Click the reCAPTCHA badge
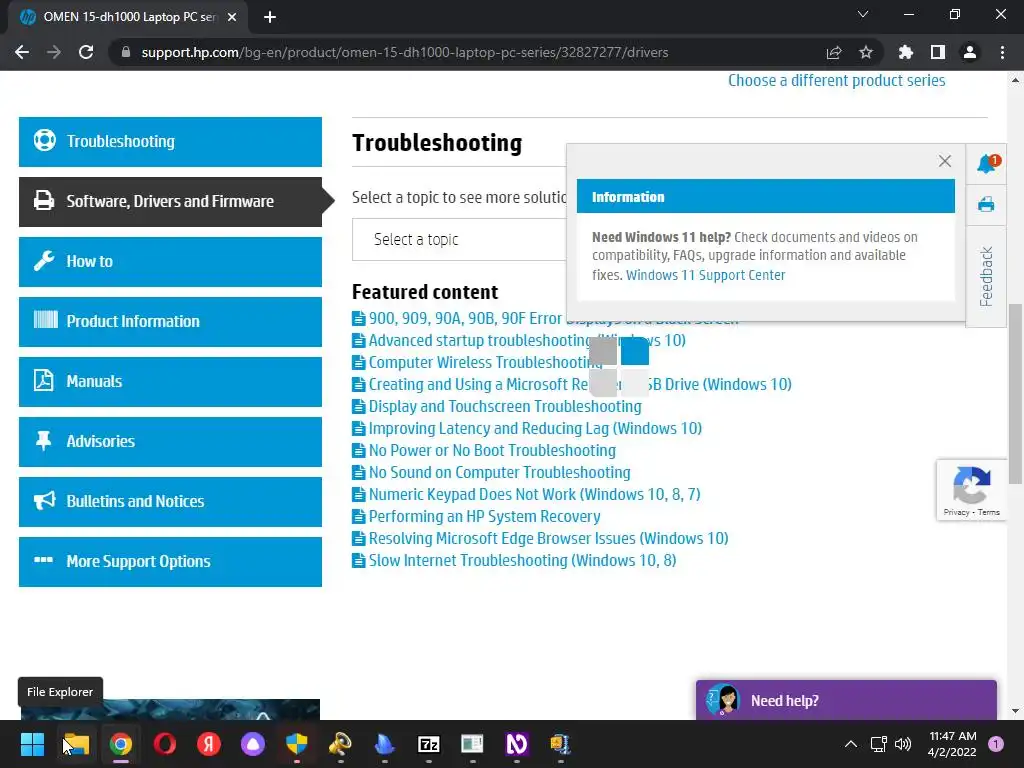 pyautogui.click(x=971, y=490)
